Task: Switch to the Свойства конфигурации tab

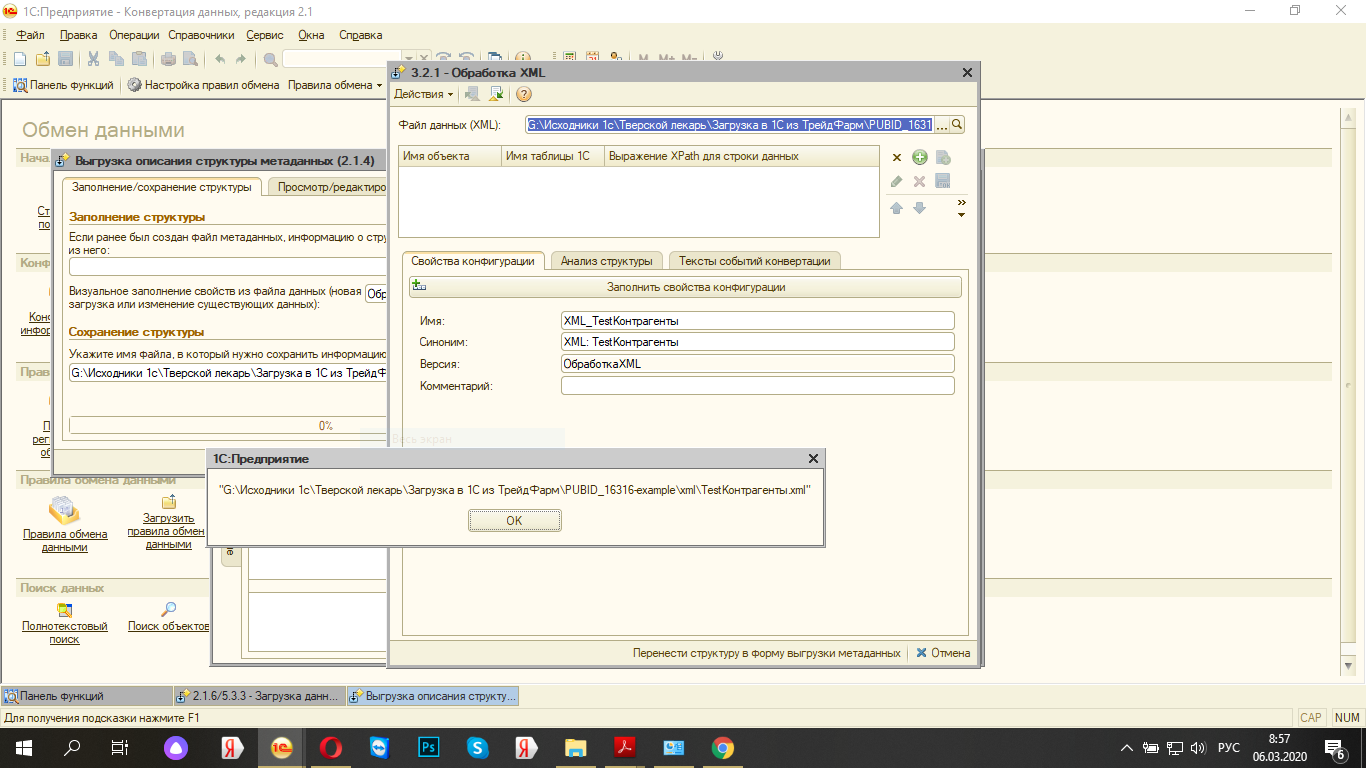Action: point(473,261)
